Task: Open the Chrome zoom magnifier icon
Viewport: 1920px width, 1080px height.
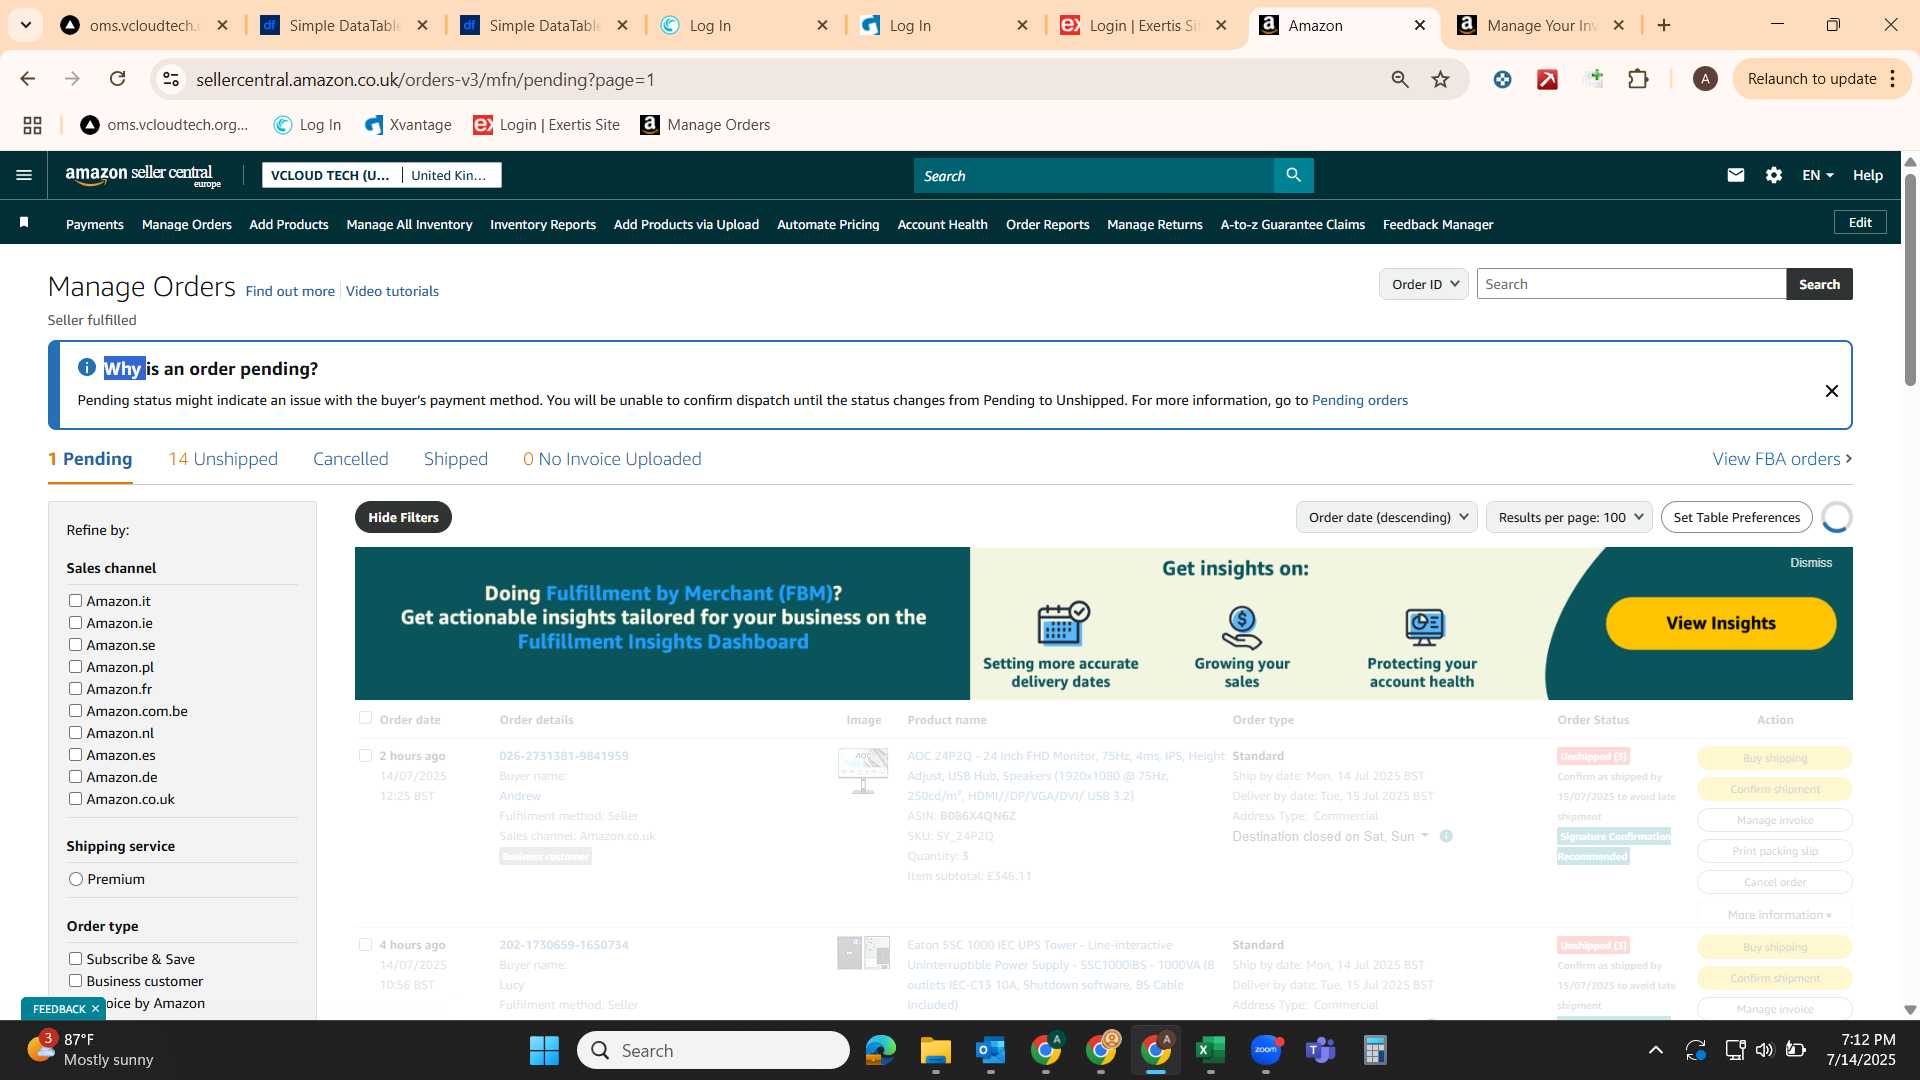Action: pos(1400,79)
